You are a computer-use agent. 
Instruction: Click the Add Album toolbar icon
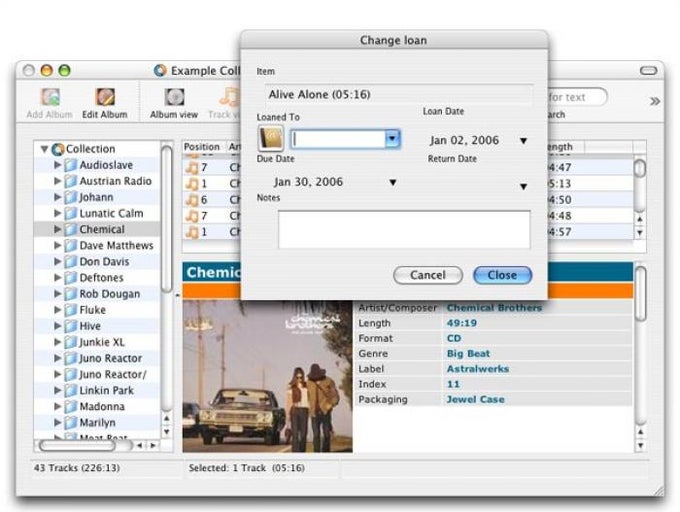pyautogui.click(x=50, y=98)
